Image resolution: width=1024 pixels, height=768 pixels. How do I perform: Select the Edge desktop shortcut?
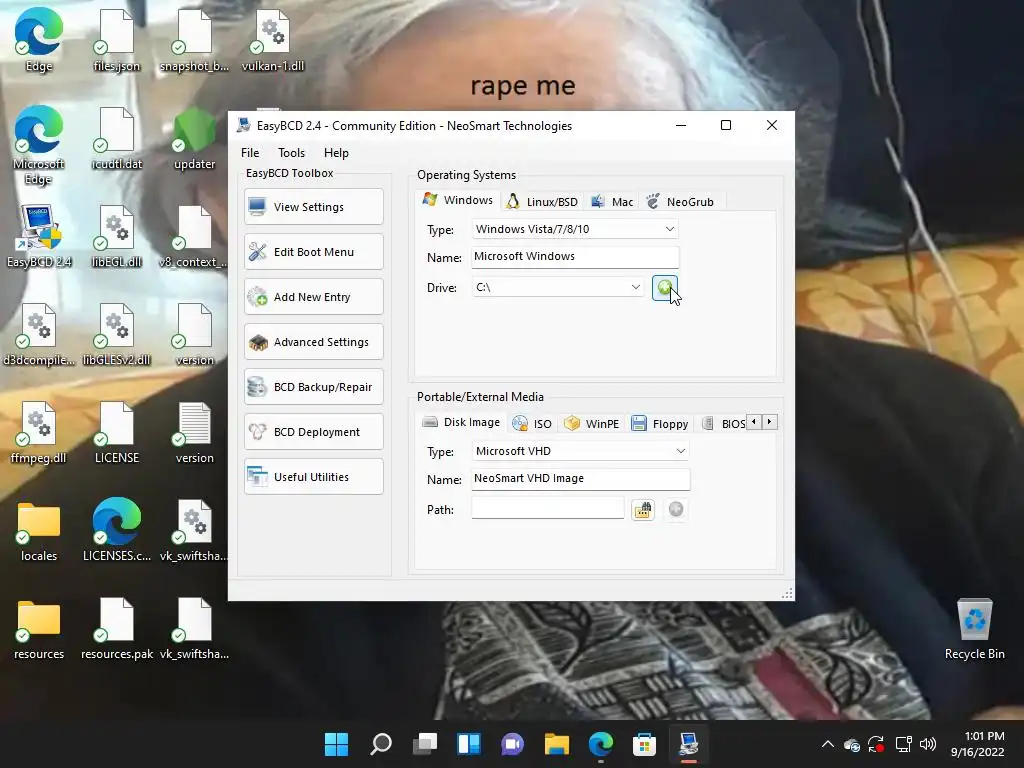[x=39, y=39]
